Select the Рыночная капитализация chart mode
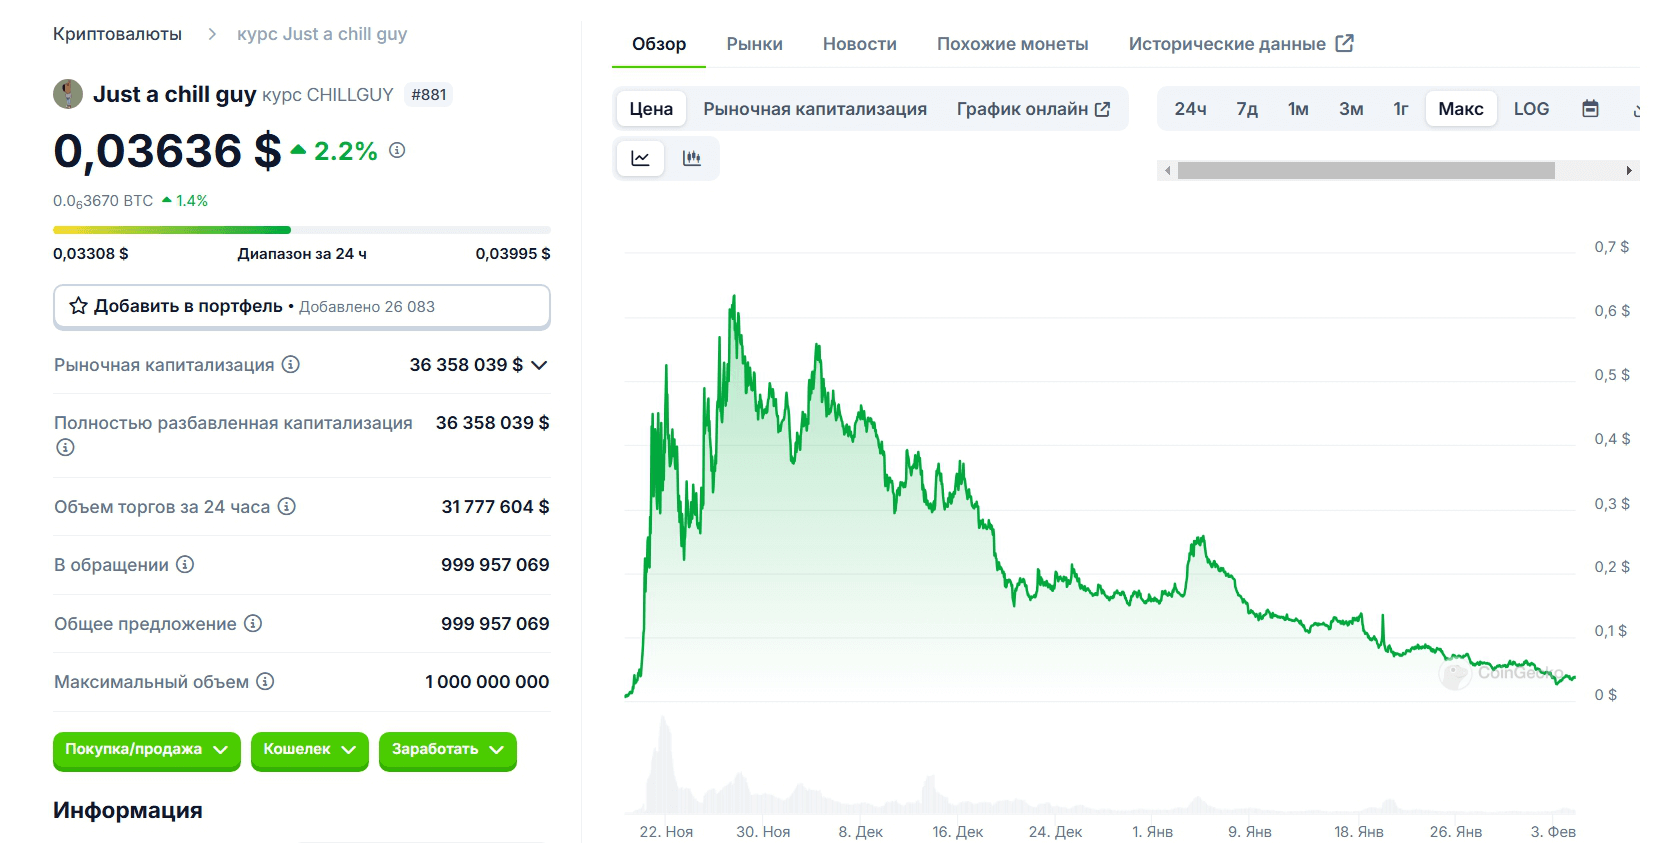 pyautogui.click(x=815, y=109)
